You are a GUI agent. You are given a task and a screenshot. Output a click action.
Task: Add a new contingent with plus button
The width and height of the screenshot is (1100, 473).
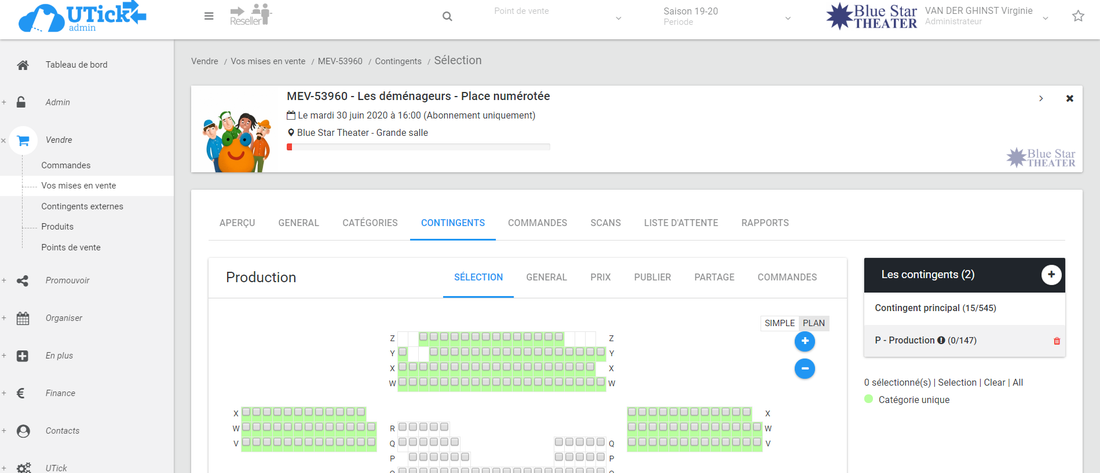click(x=1051, y=275)
